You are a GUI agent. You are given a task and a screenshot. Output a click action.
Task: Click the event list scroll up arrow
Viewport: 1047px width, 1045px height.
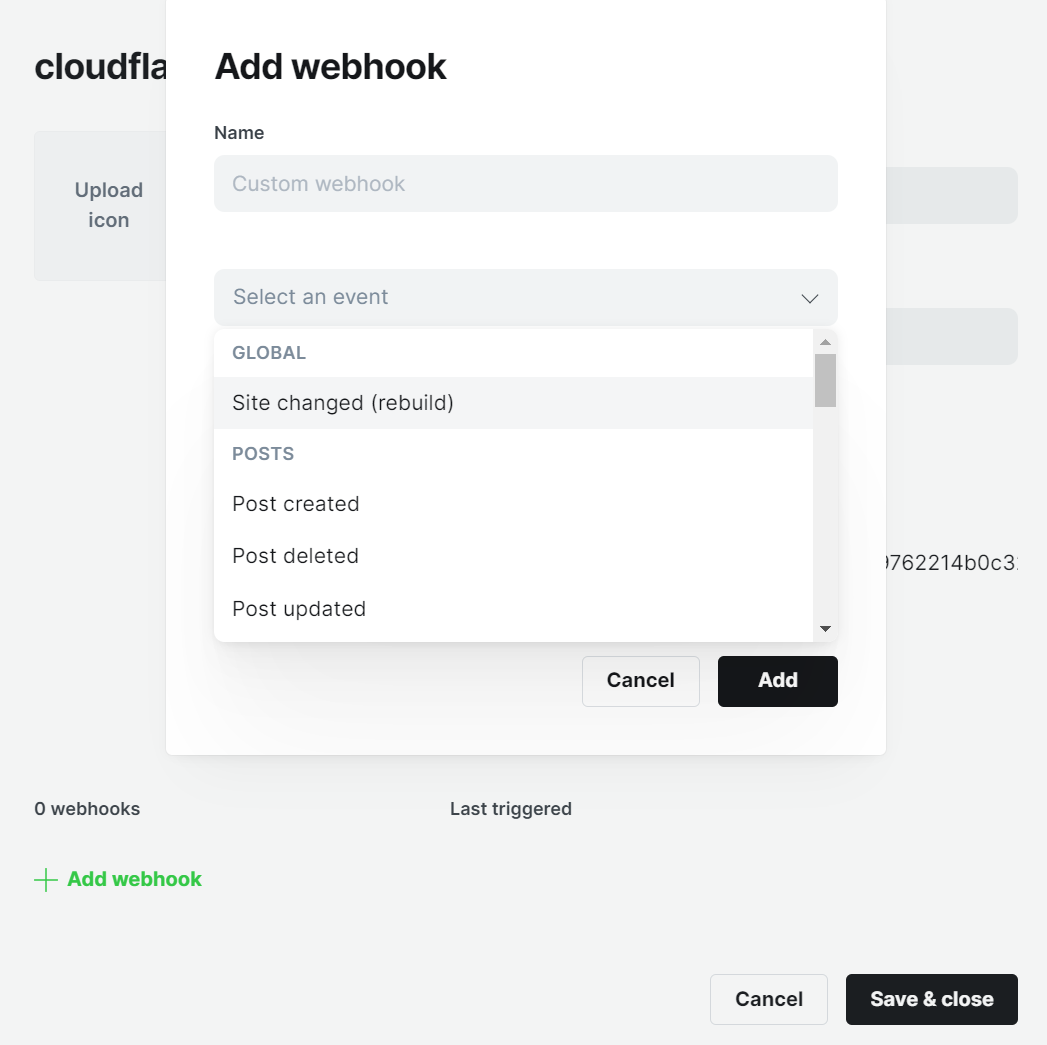(825, 342)
